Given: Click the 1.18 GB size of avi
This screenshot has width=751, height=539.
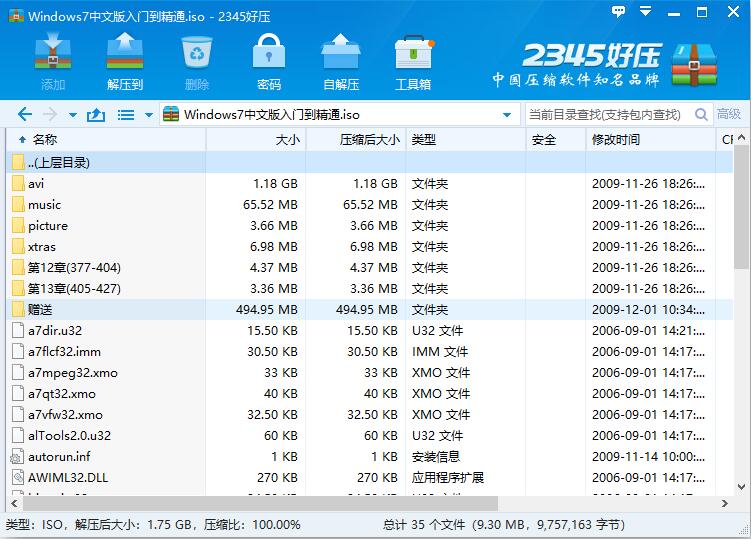Looking at the screenshot, I should [275, 183].
